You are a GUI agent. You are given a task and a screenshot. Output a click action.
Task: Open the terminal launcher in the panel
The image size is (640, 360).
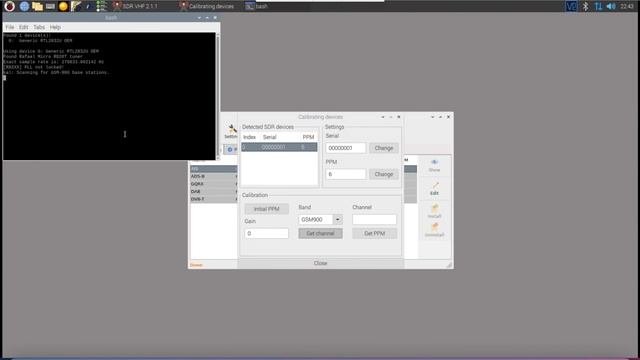[x=50, y=6]
